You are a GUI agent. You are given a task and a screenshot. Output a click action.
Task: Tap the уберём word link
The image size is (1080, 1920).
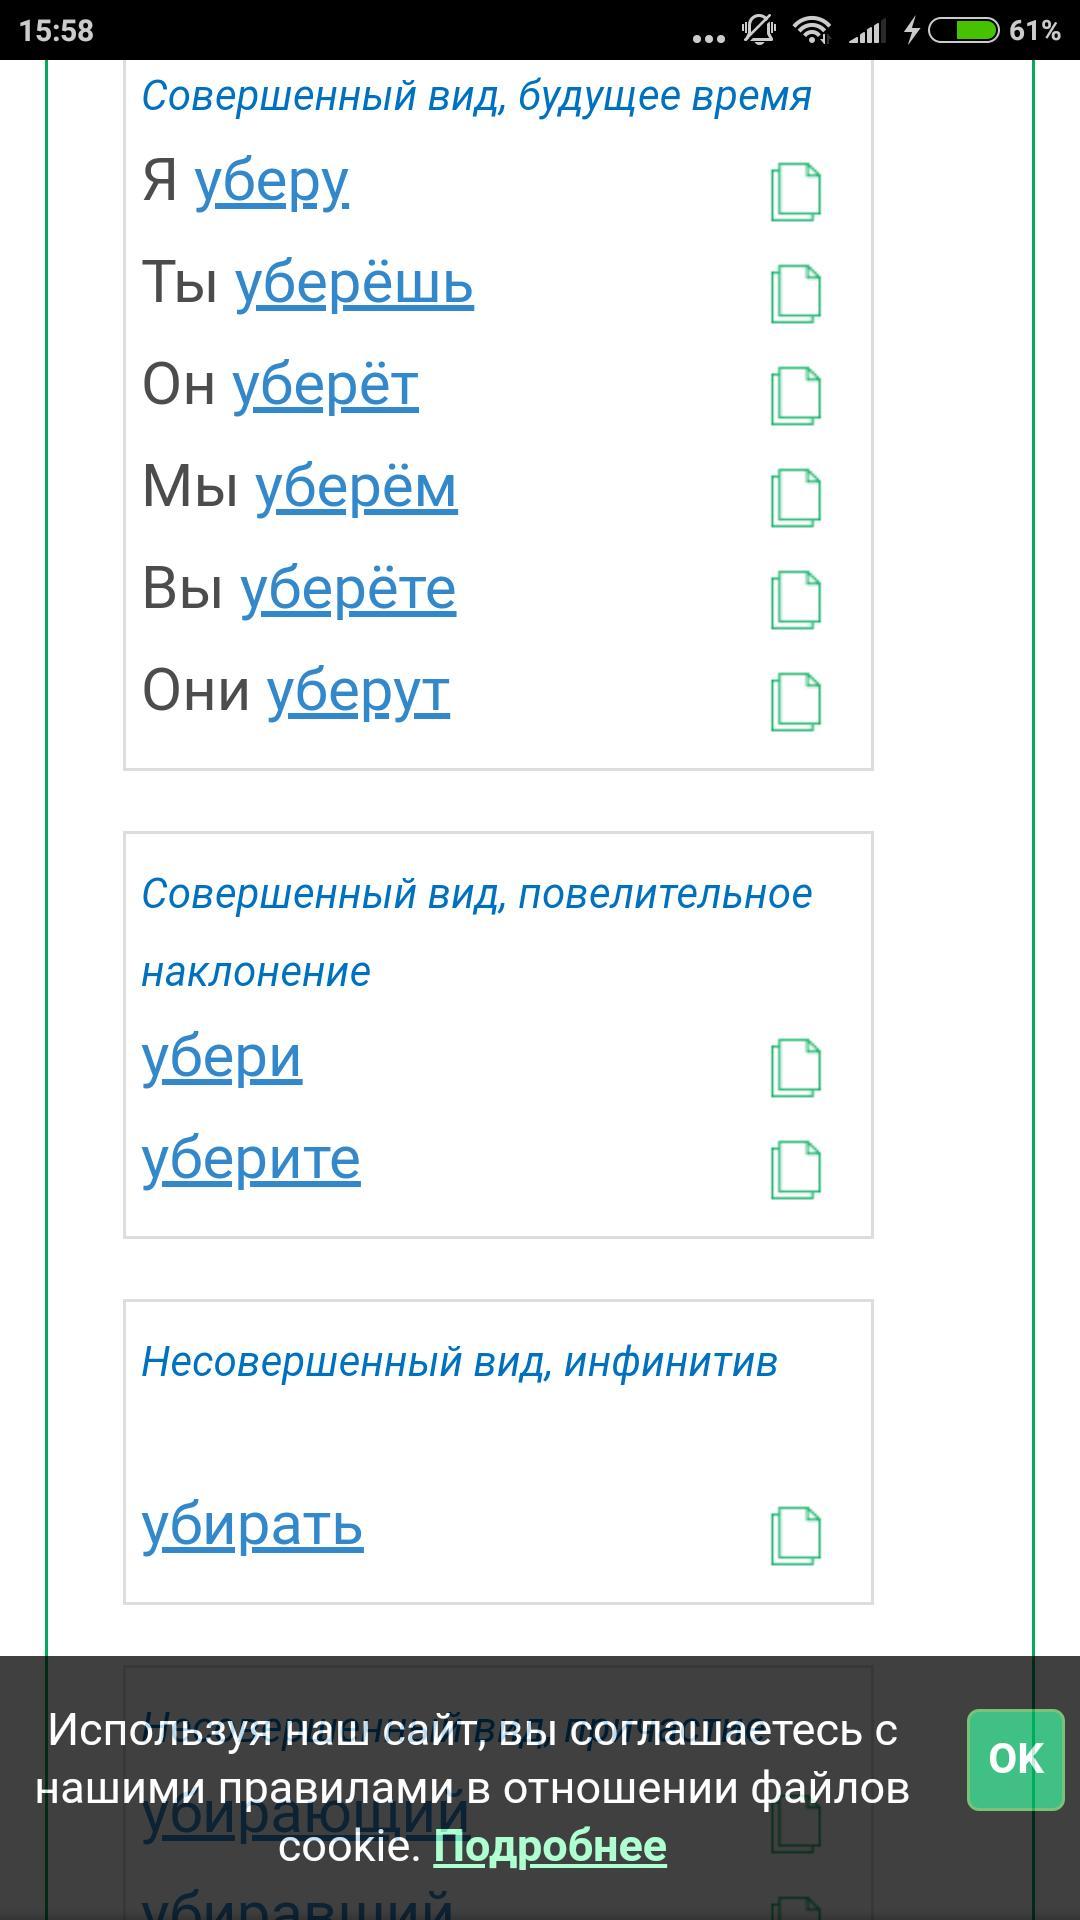[x=356, y=488]
